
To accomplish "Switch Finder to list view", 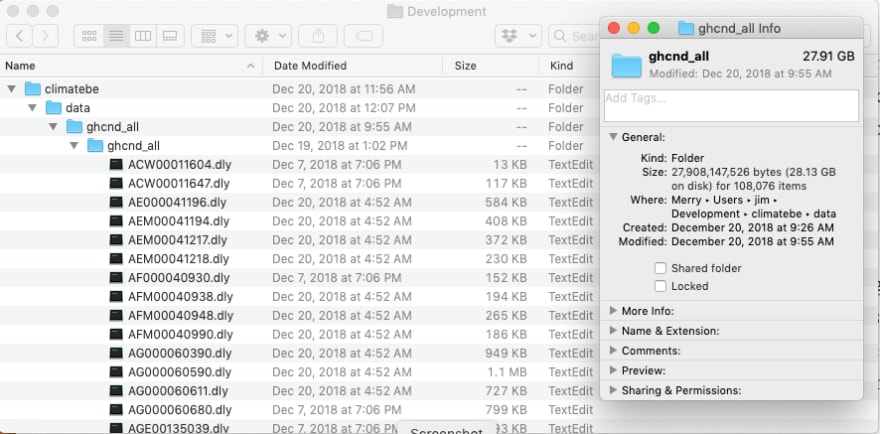I will [116, 36].
